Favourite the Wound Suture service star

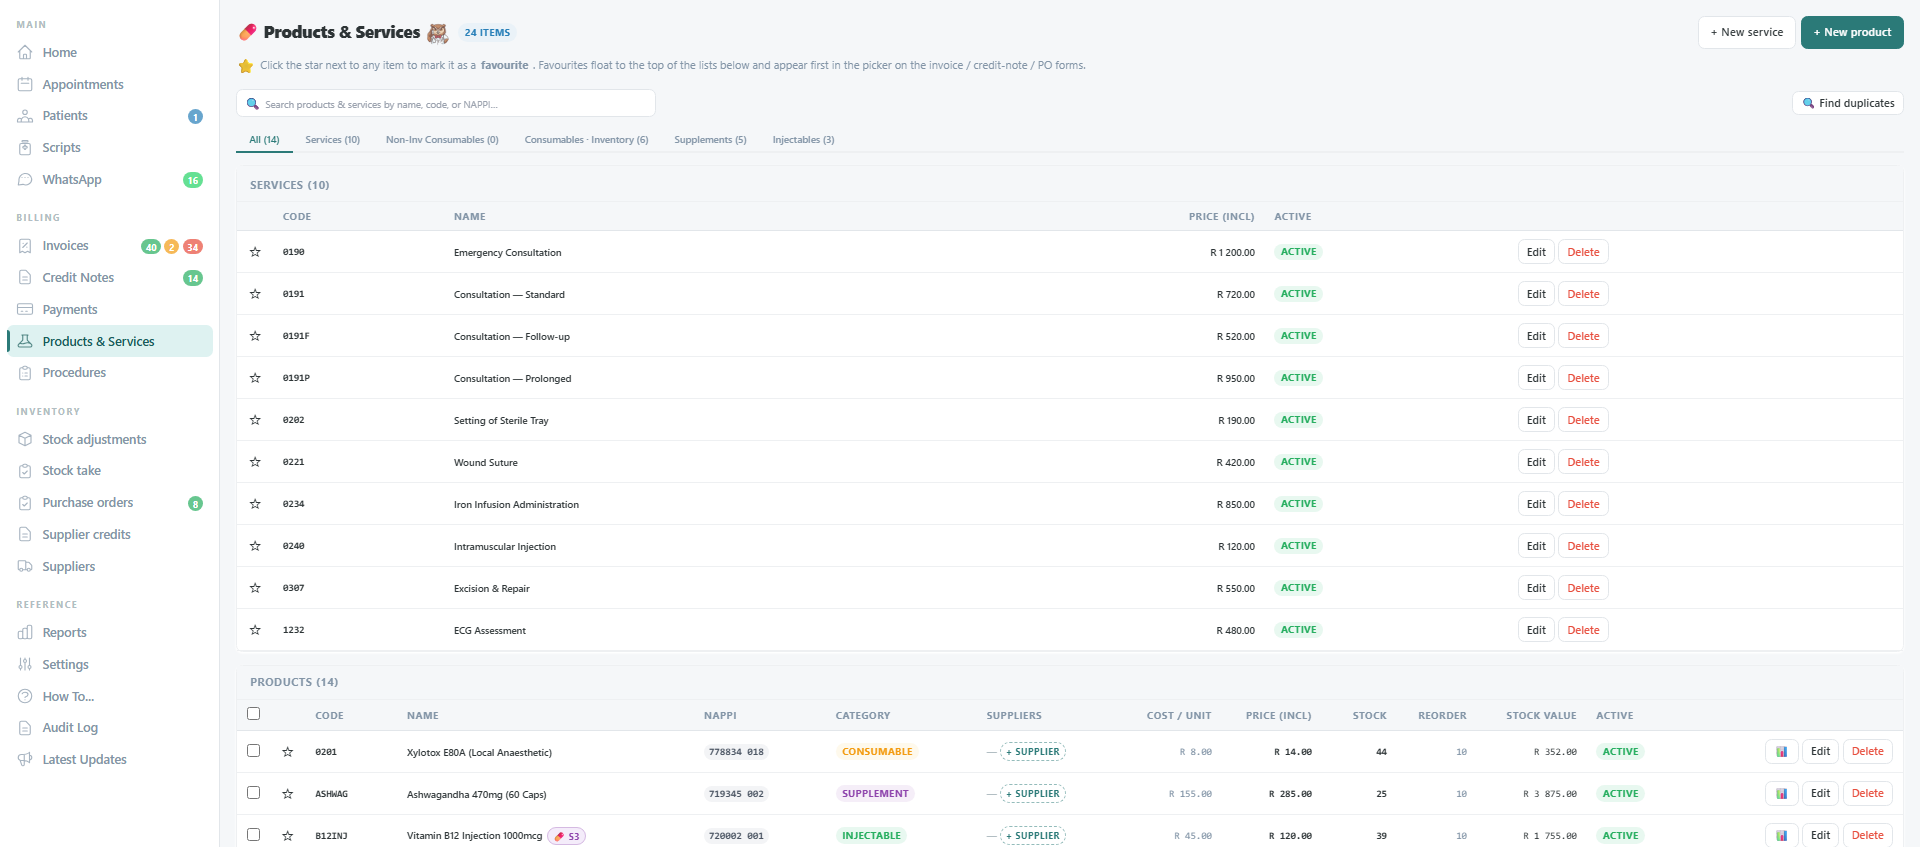click(x=255, y=462)
